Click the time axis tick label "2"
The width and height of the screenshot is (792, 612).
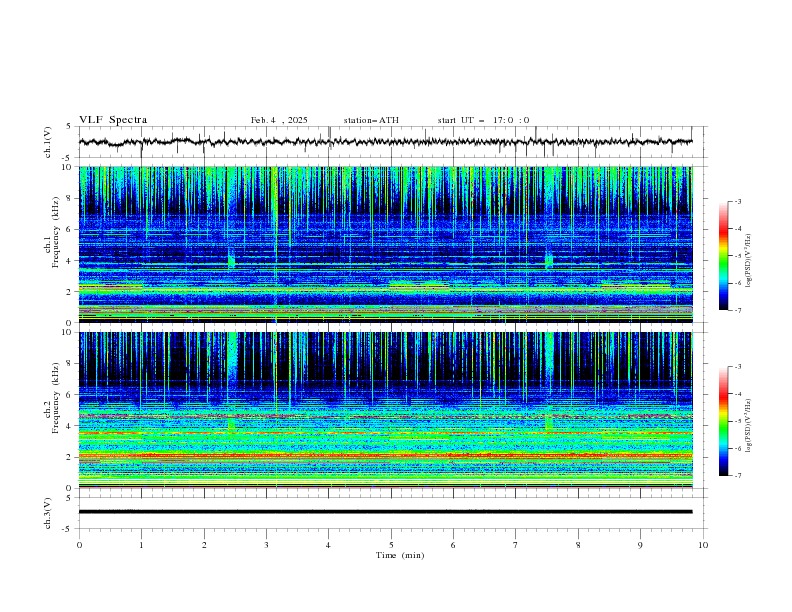pos(204,545)
